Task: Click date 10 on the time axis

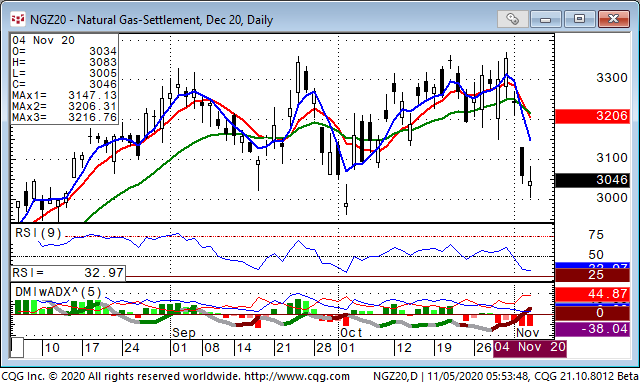Action: click(52, 348)
